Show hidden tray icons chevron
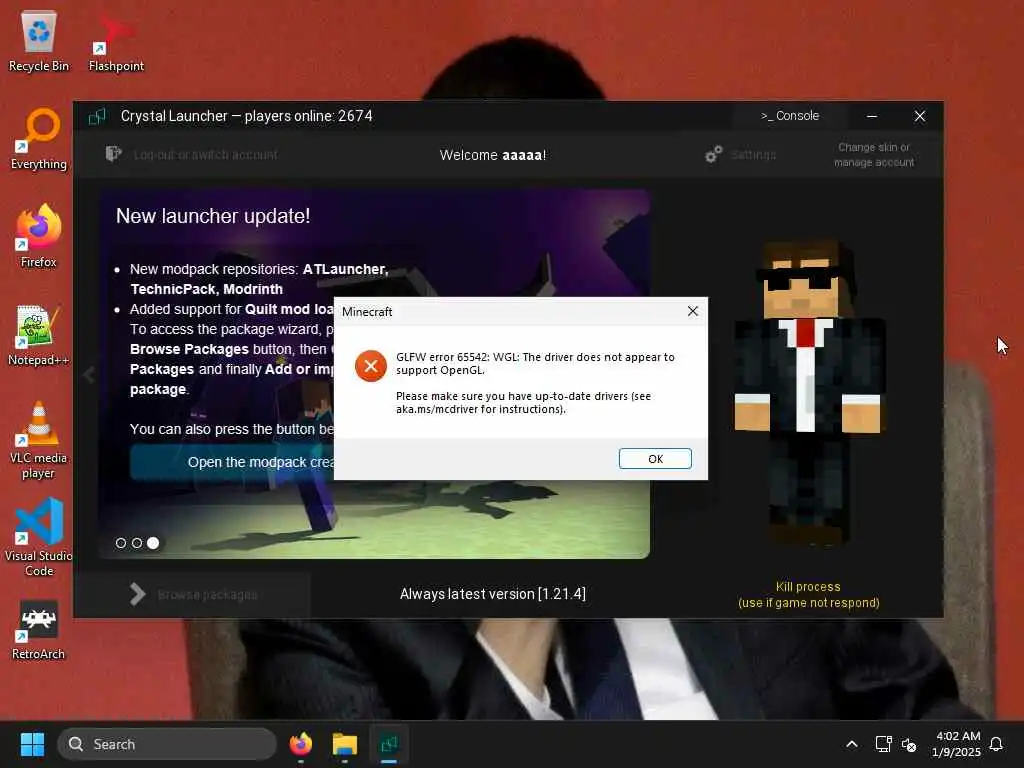Viewport: 1024px width, 768px height. click(x=852, y=744)
